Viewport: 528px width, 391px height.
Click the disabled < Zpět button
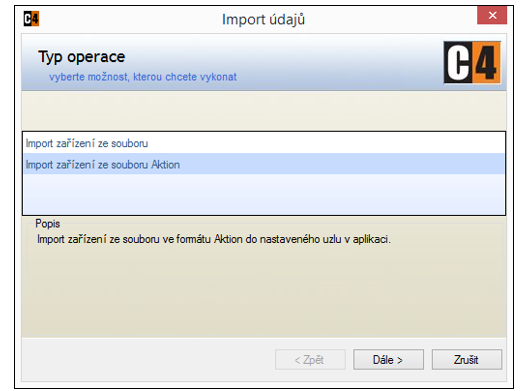(310, 360)
